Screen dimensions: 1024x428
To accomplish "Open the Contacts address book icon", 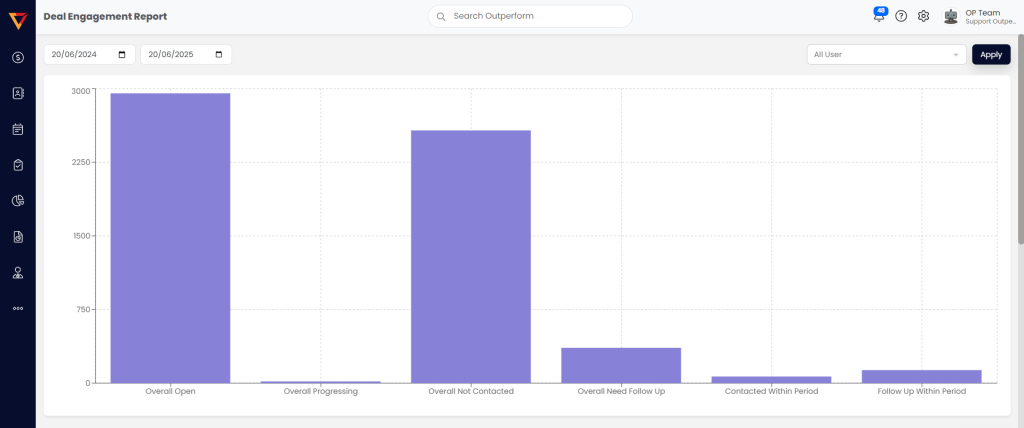I will pos(18,93).
